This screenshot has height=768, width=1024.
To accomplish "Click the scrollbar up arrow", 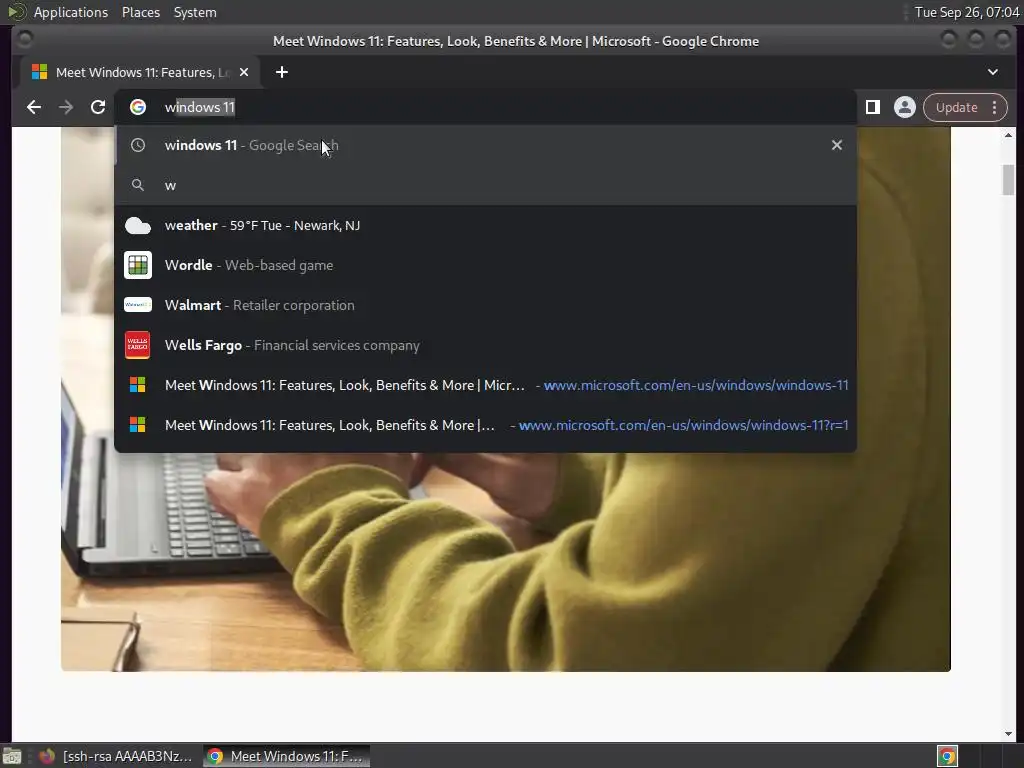I will pyautogui.click(x=1008, y=135).
